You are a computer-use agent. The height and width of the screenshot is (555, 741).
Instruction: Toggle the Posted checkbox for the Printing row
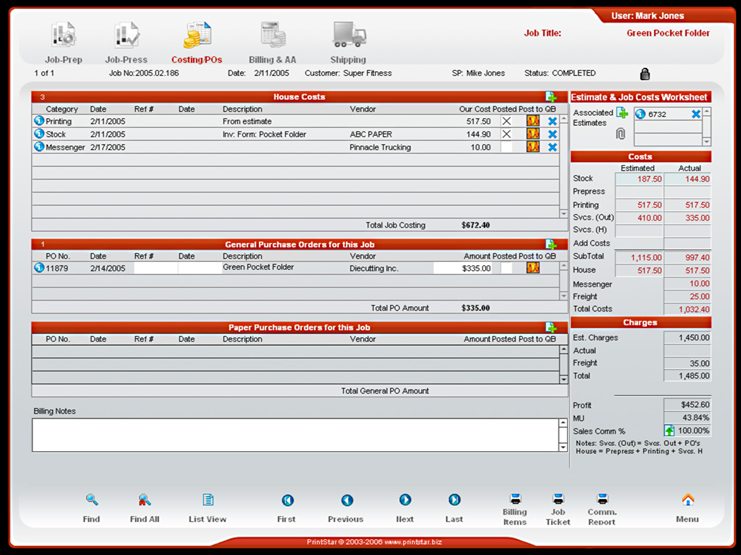tap(507, 121)
